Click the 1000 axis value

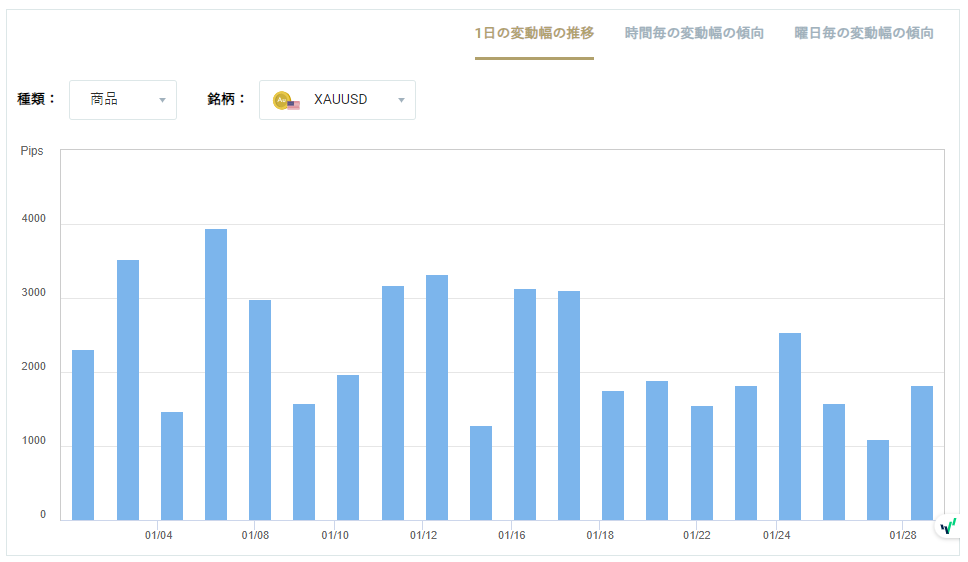pyautogui.click(x=34, y=441)
